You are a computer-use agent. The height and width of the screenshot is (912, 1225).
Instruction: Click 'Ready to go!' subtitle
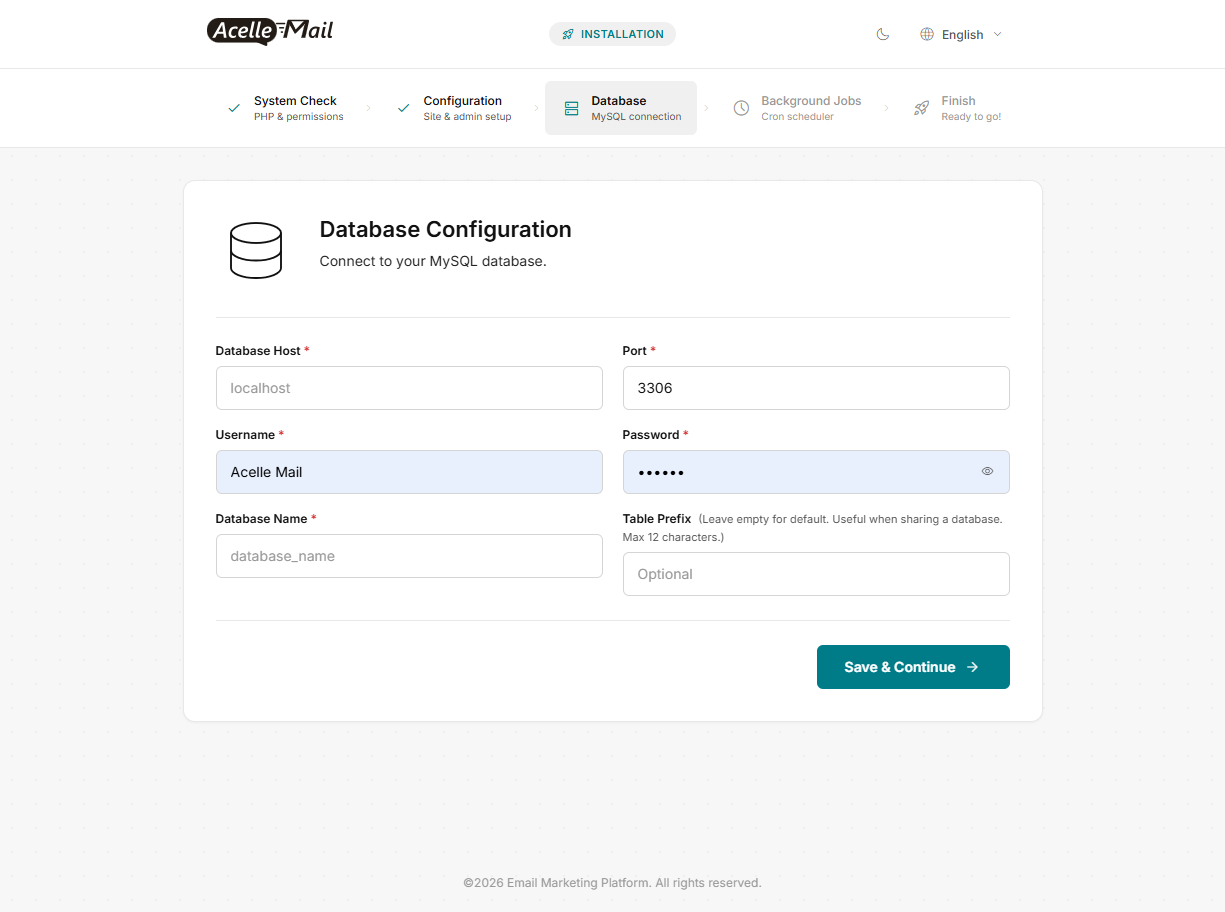point(971,117)
